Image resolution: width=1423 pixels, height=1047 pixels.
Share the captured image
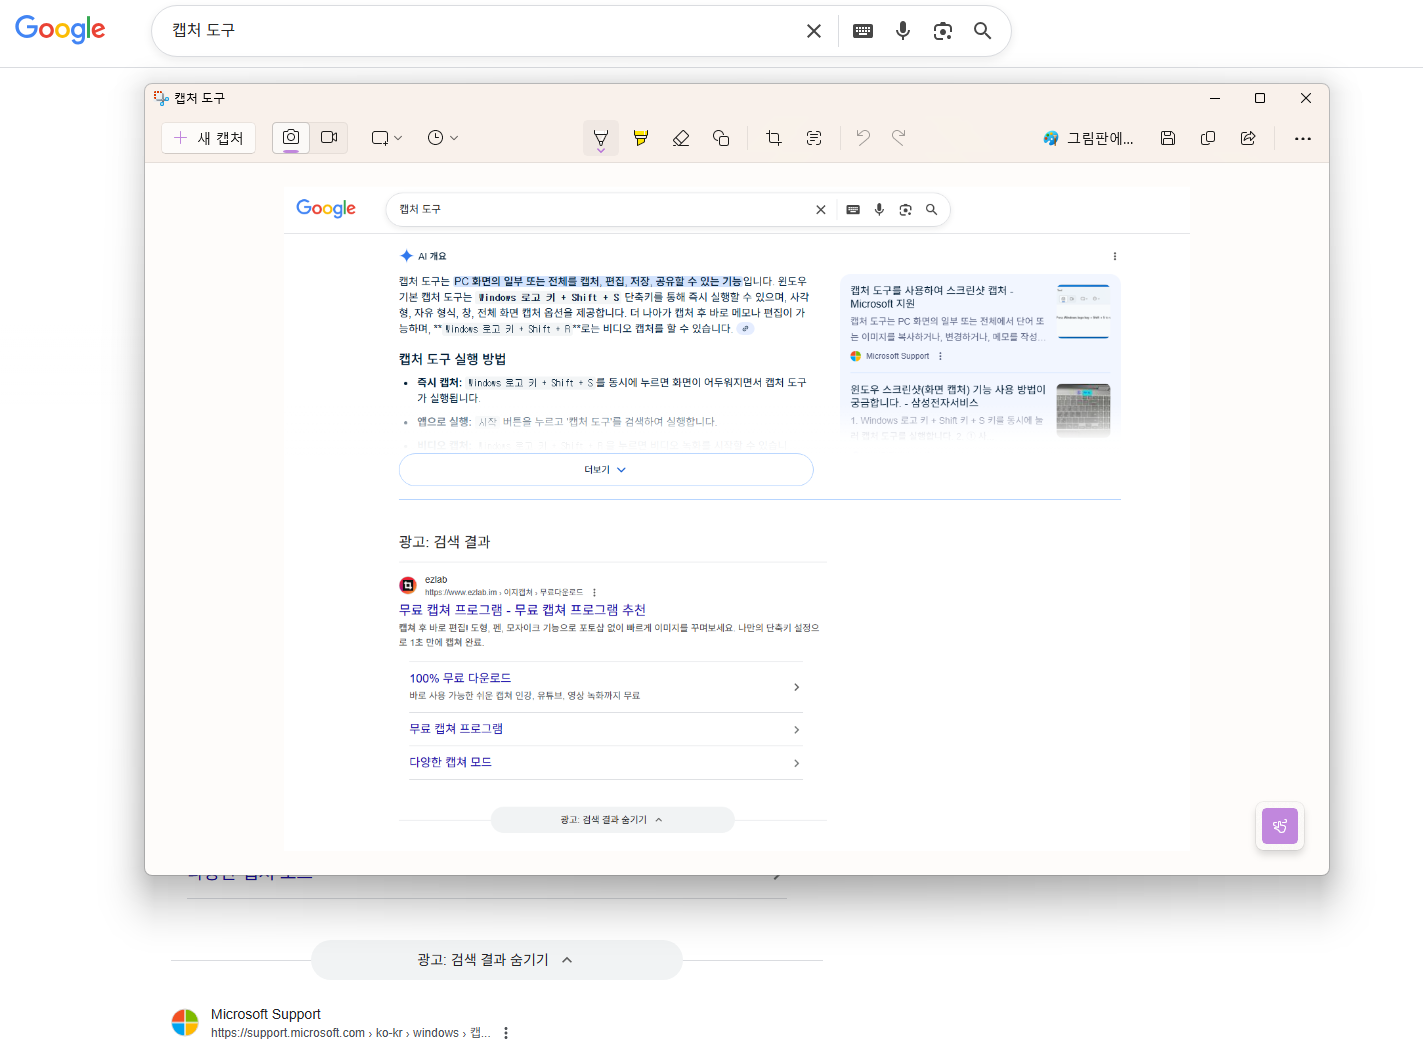tap(1248, 138)
